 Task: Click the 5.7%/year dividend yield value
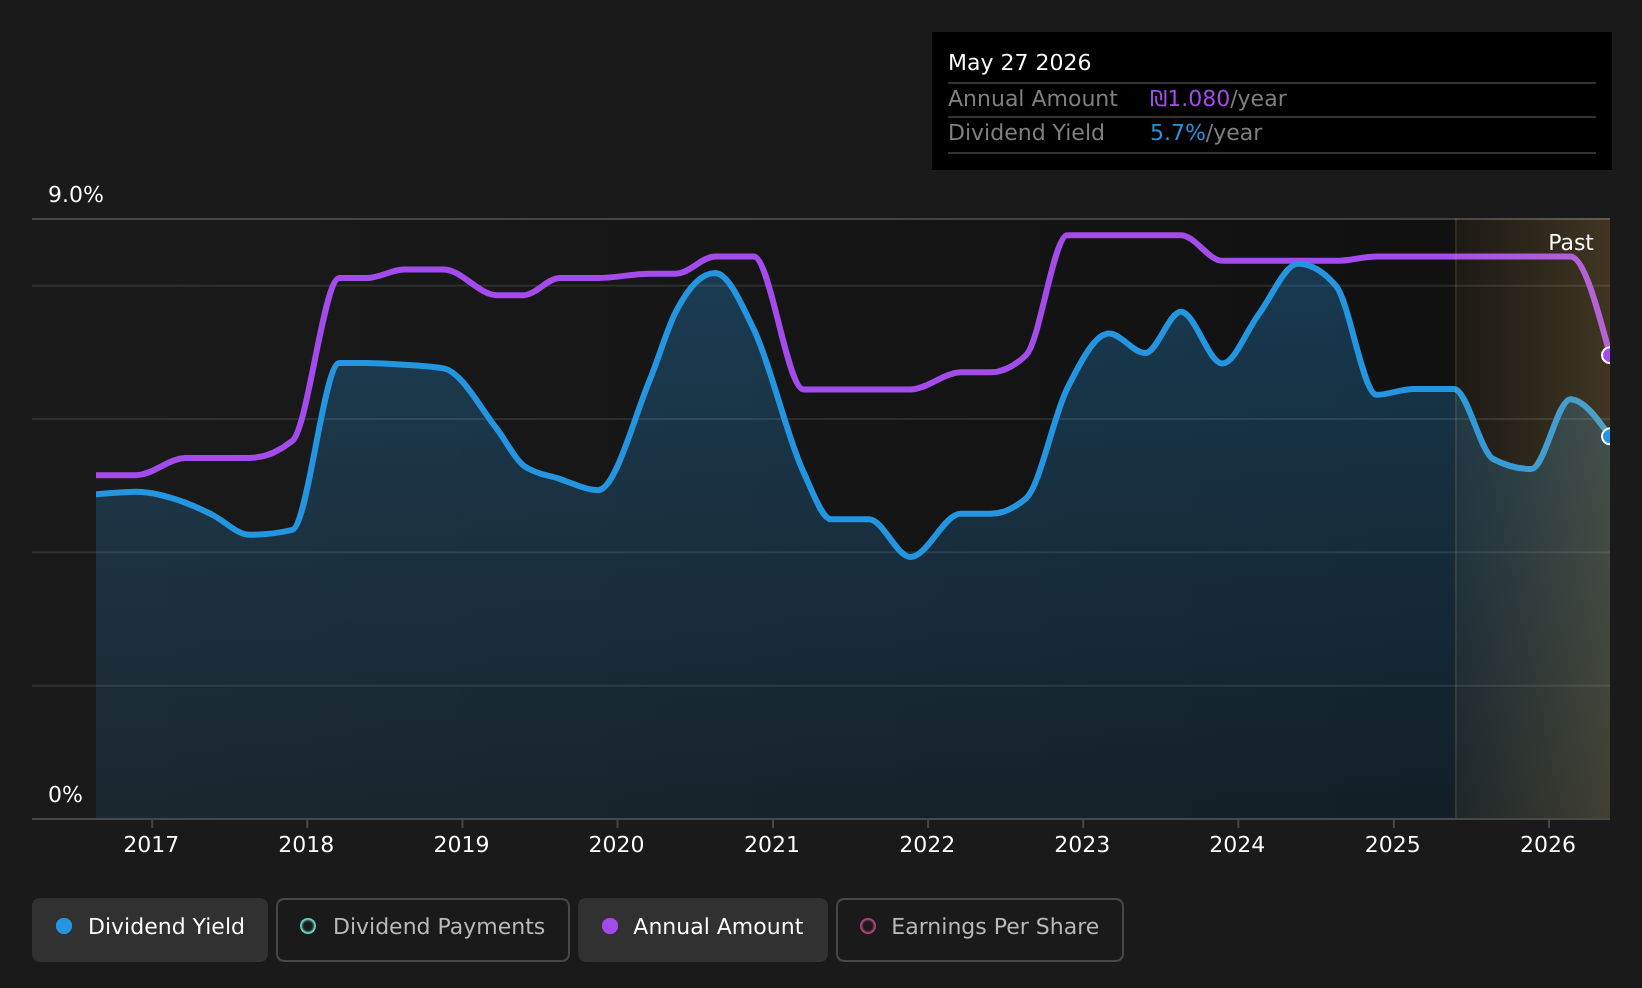[1206, 133]
